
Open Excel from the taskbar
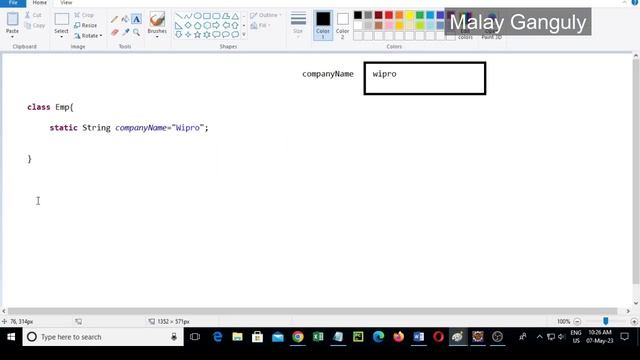(318, 337)
